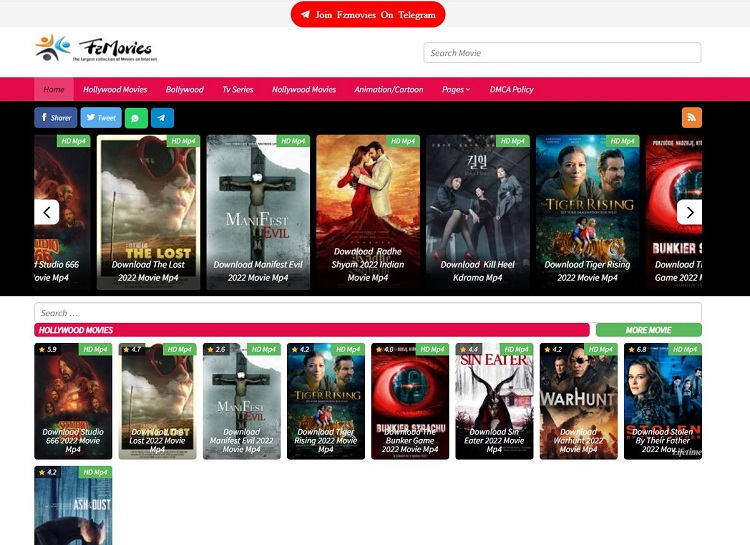Image resolution: width=750 pixels, height=545 pixels.
Task: Open Ash & Dust movie card
Action: tap(73, 505)
